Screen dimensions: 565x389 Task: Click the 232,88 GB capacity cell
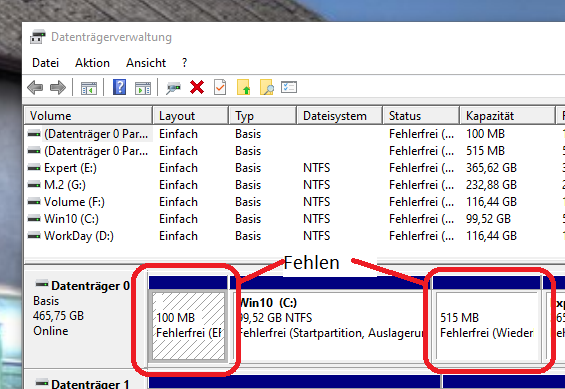[491, 185]
